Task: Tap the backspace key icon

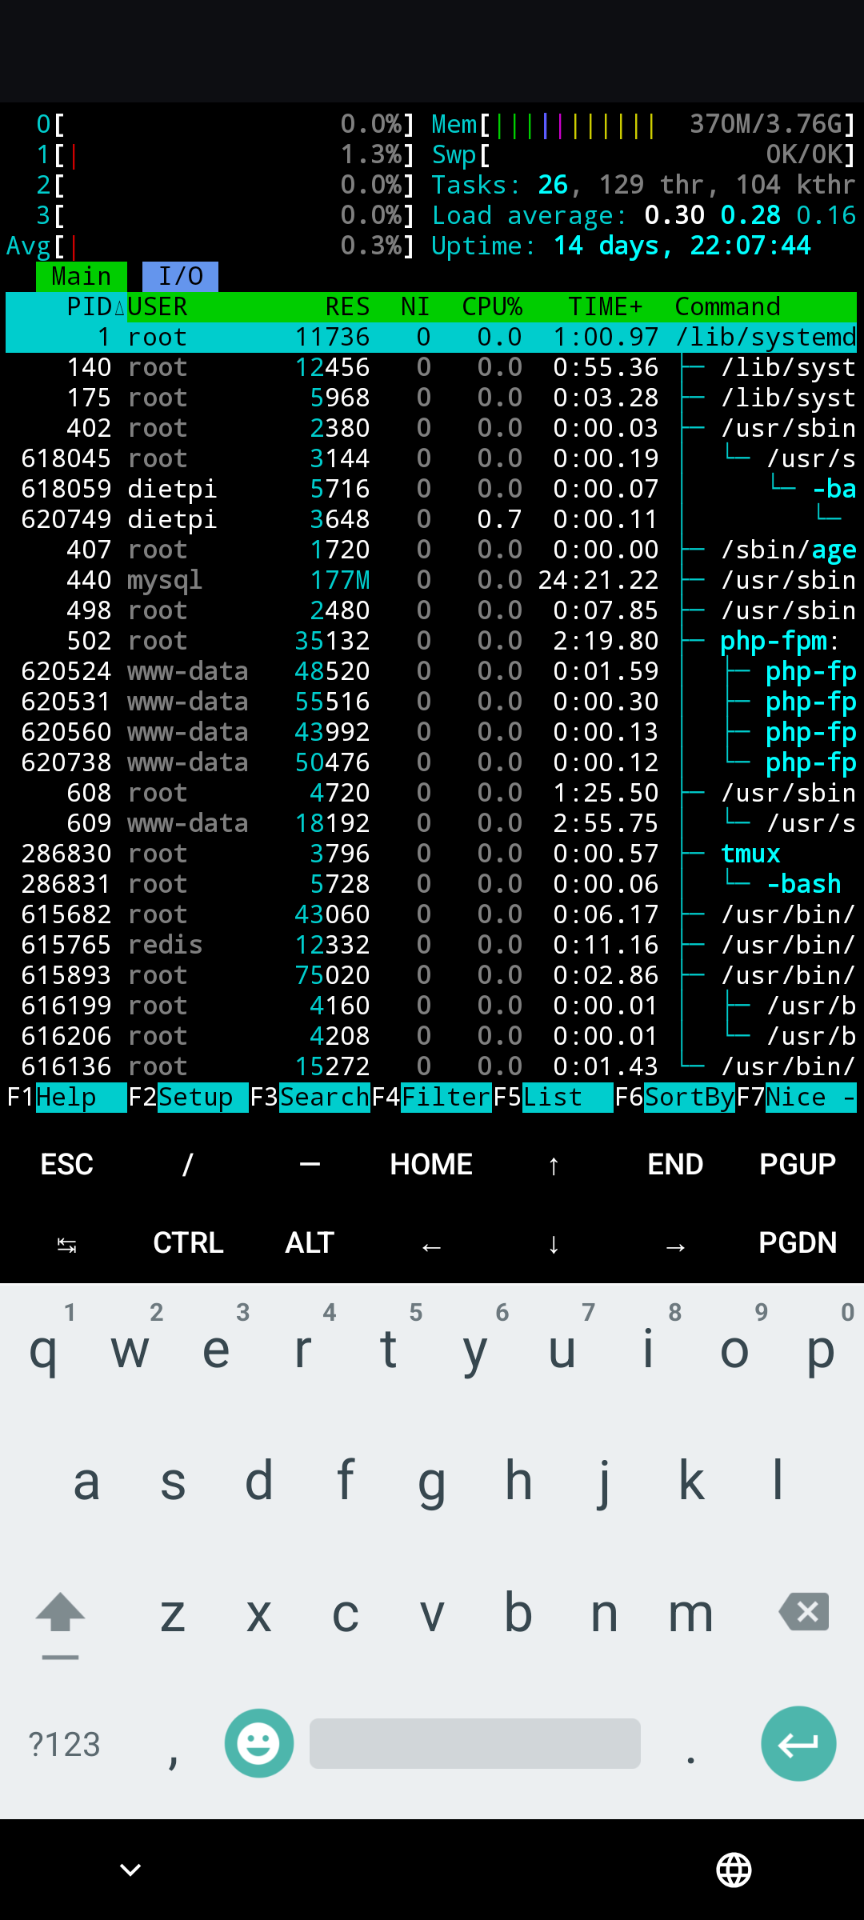Action: coord(804,1612)
